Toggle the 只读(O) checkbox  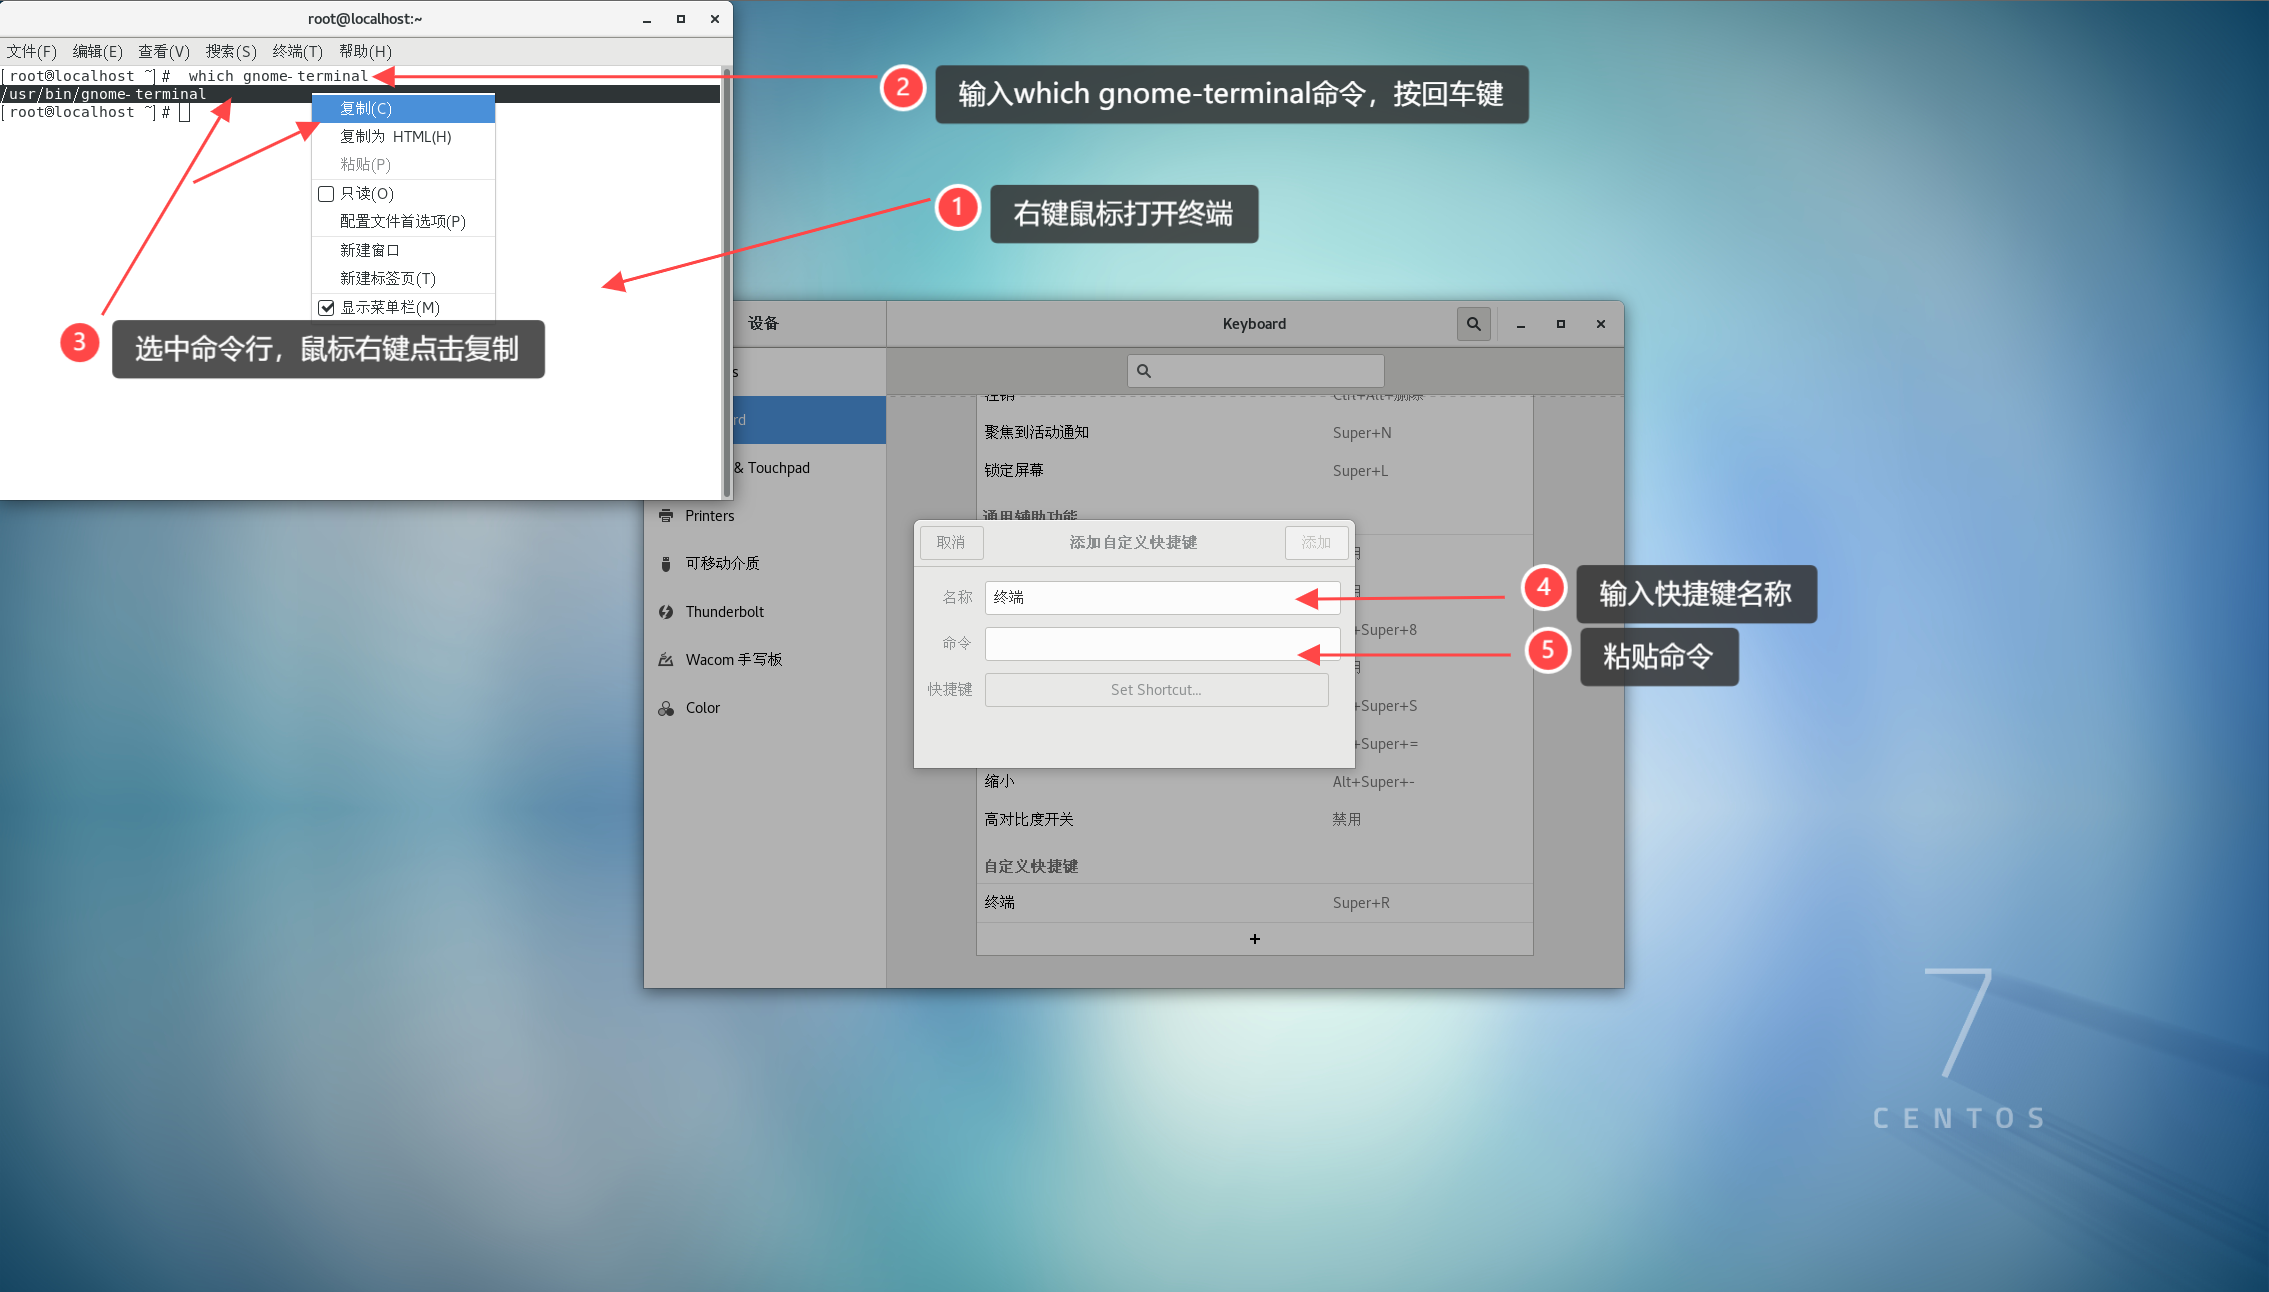pyautogui.click(x=326, y=194)
